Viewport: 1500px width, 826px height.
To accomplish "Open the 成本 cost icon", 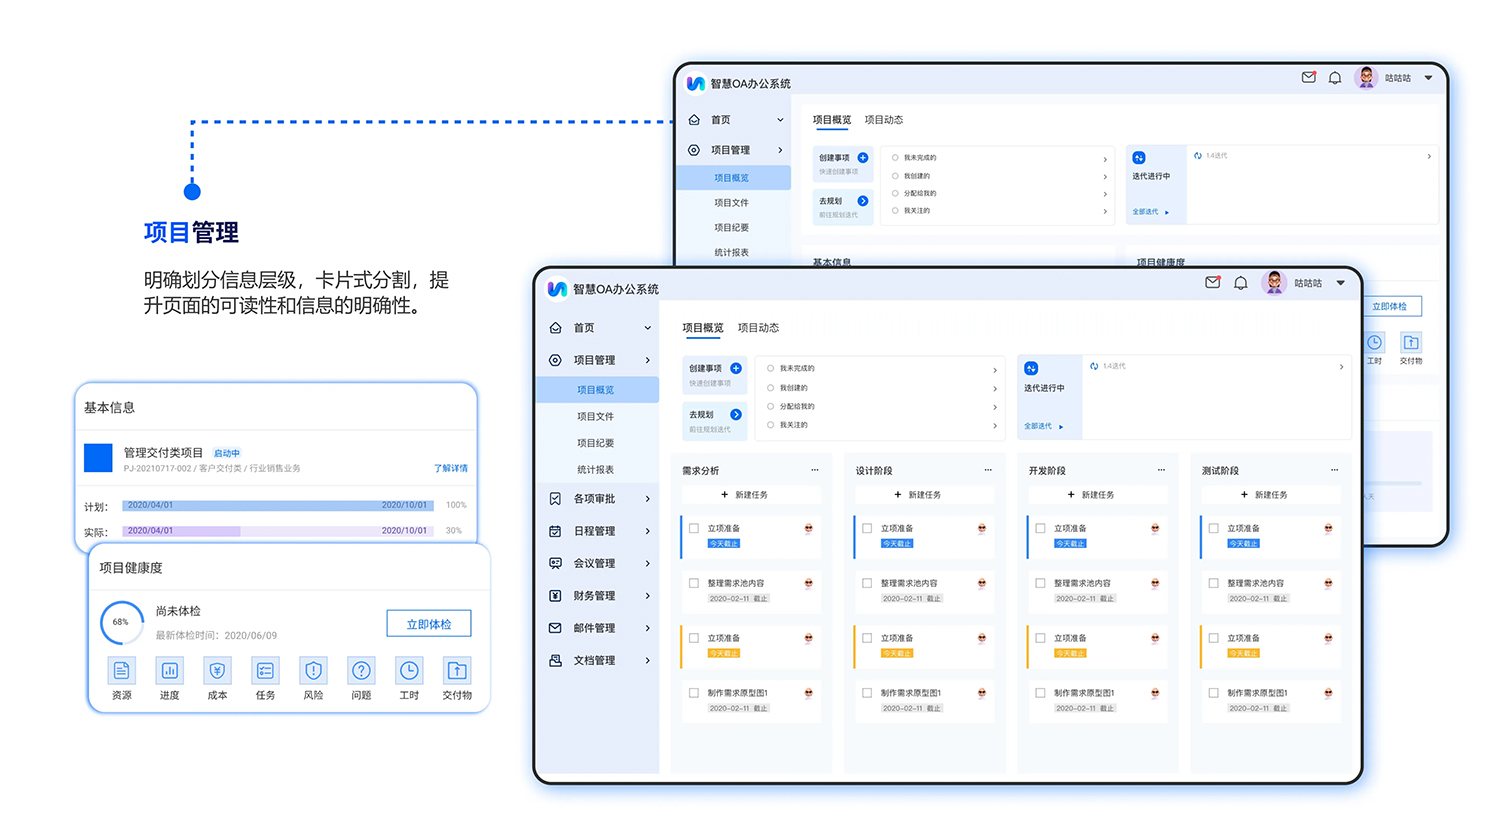I will tap(217, 670).
